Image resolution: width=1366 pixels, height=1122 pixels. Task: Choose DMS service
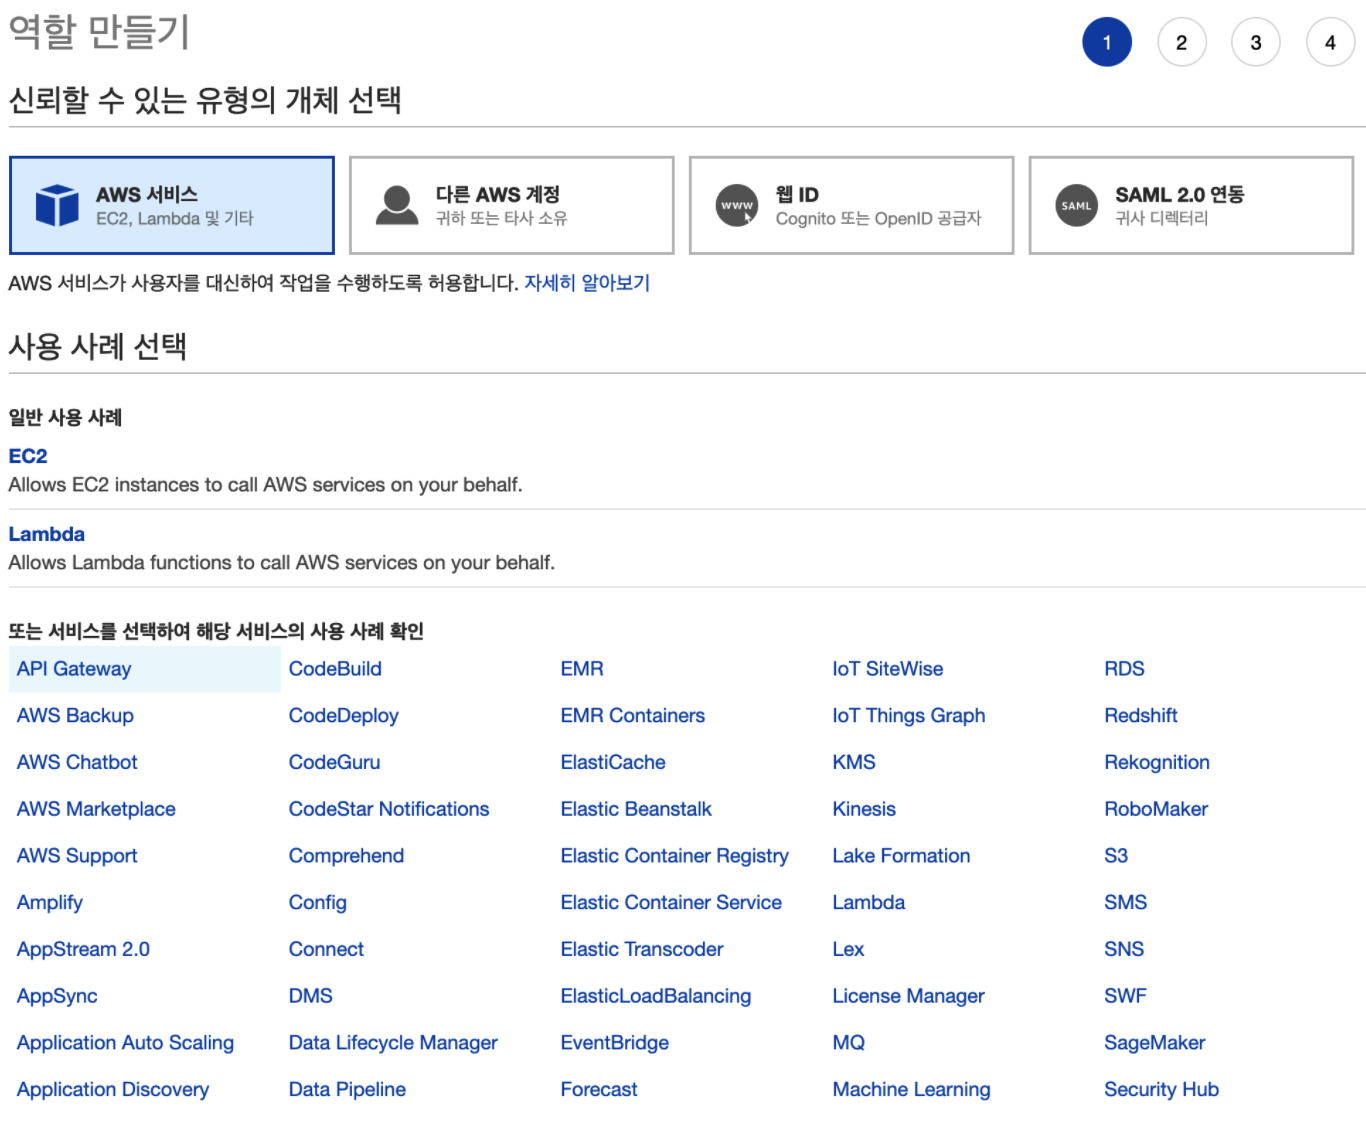[310, 996]
